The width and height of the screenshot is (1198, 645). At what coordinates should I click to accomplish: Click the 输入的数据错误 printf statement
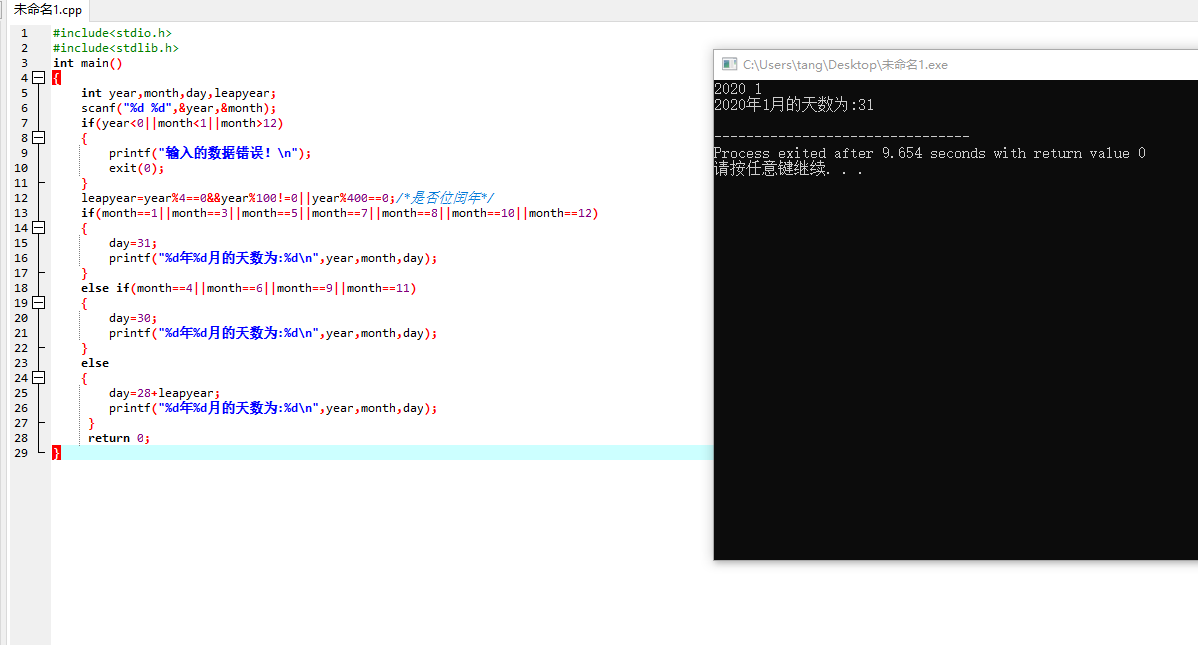[x=210, y=153]
